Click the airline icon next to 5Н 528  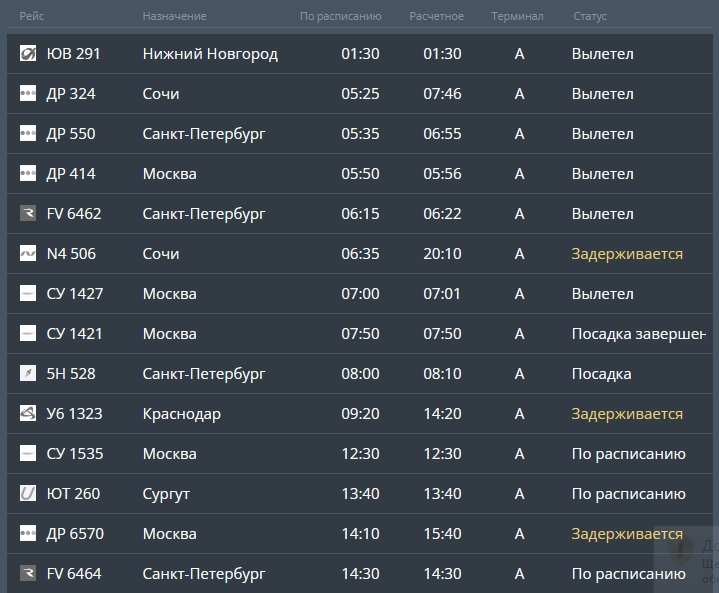[x=28, y=374]
